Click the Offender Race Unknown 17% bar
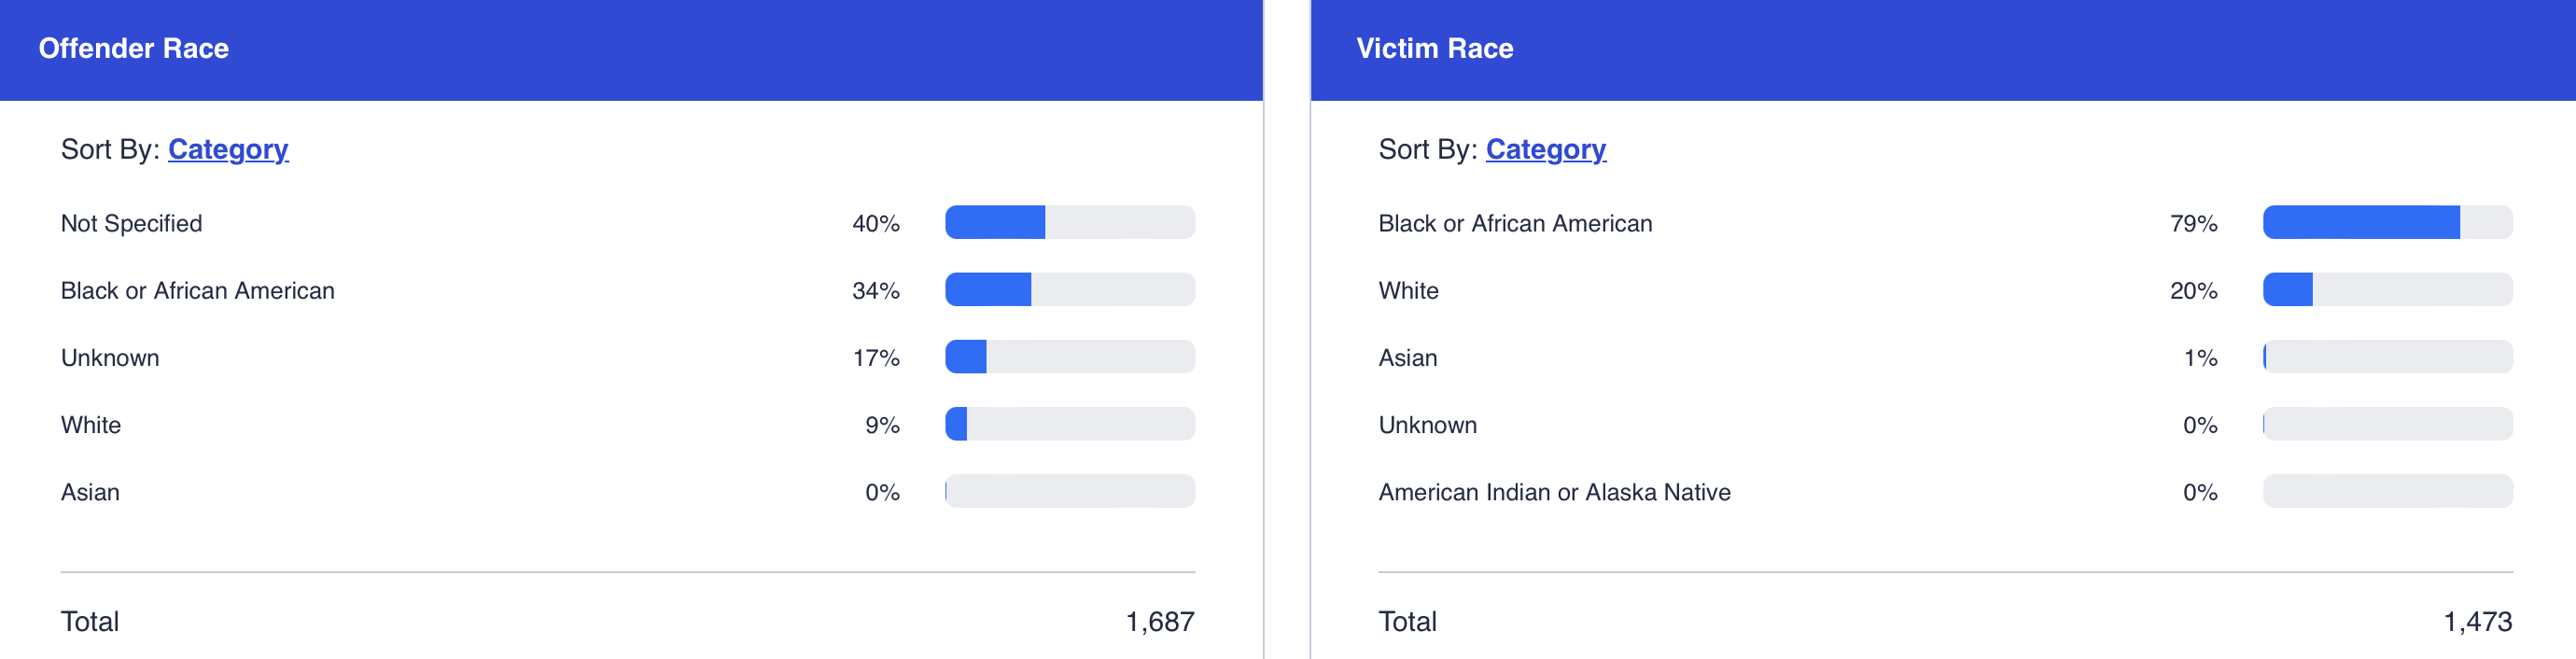2576x659 pixels. pos(1069,357)
